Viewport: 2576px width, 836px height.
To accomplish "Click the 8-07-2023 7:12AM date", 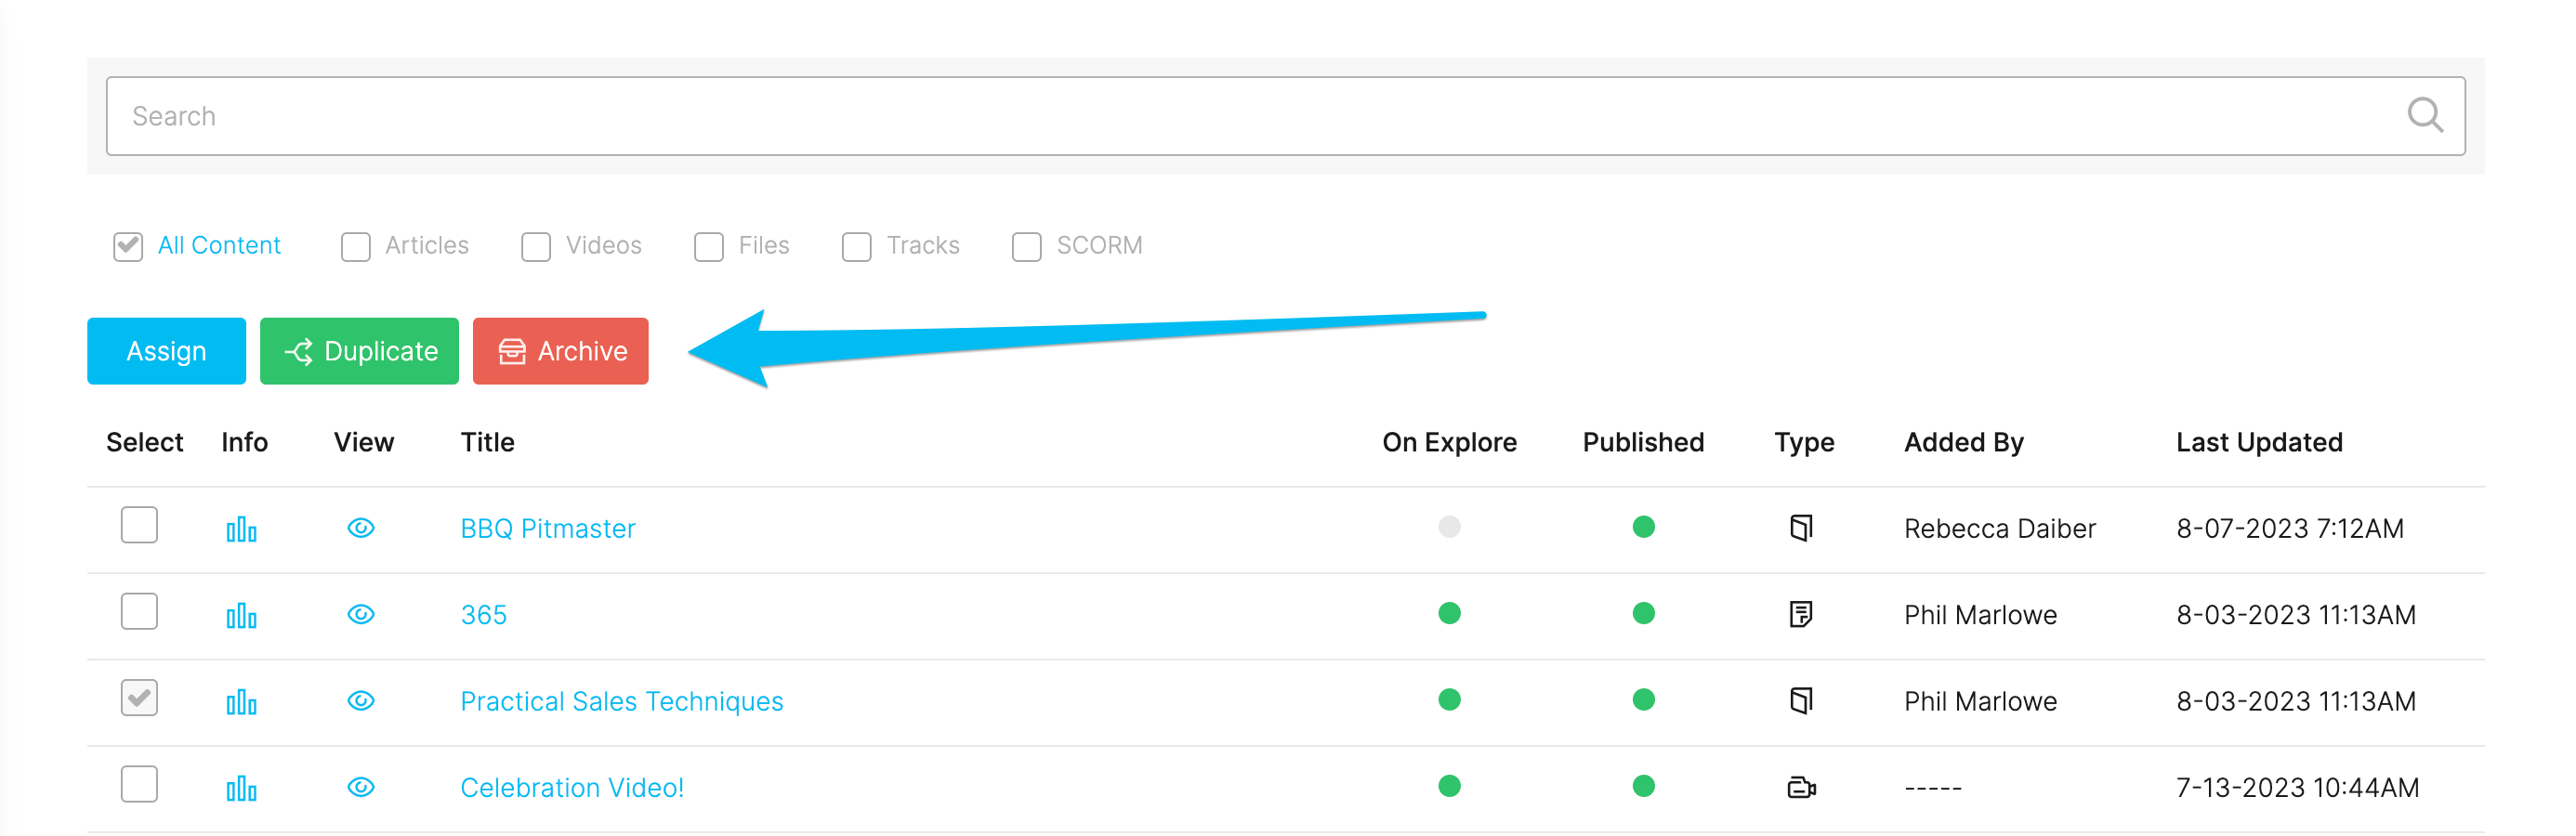I will [2290, 528].
